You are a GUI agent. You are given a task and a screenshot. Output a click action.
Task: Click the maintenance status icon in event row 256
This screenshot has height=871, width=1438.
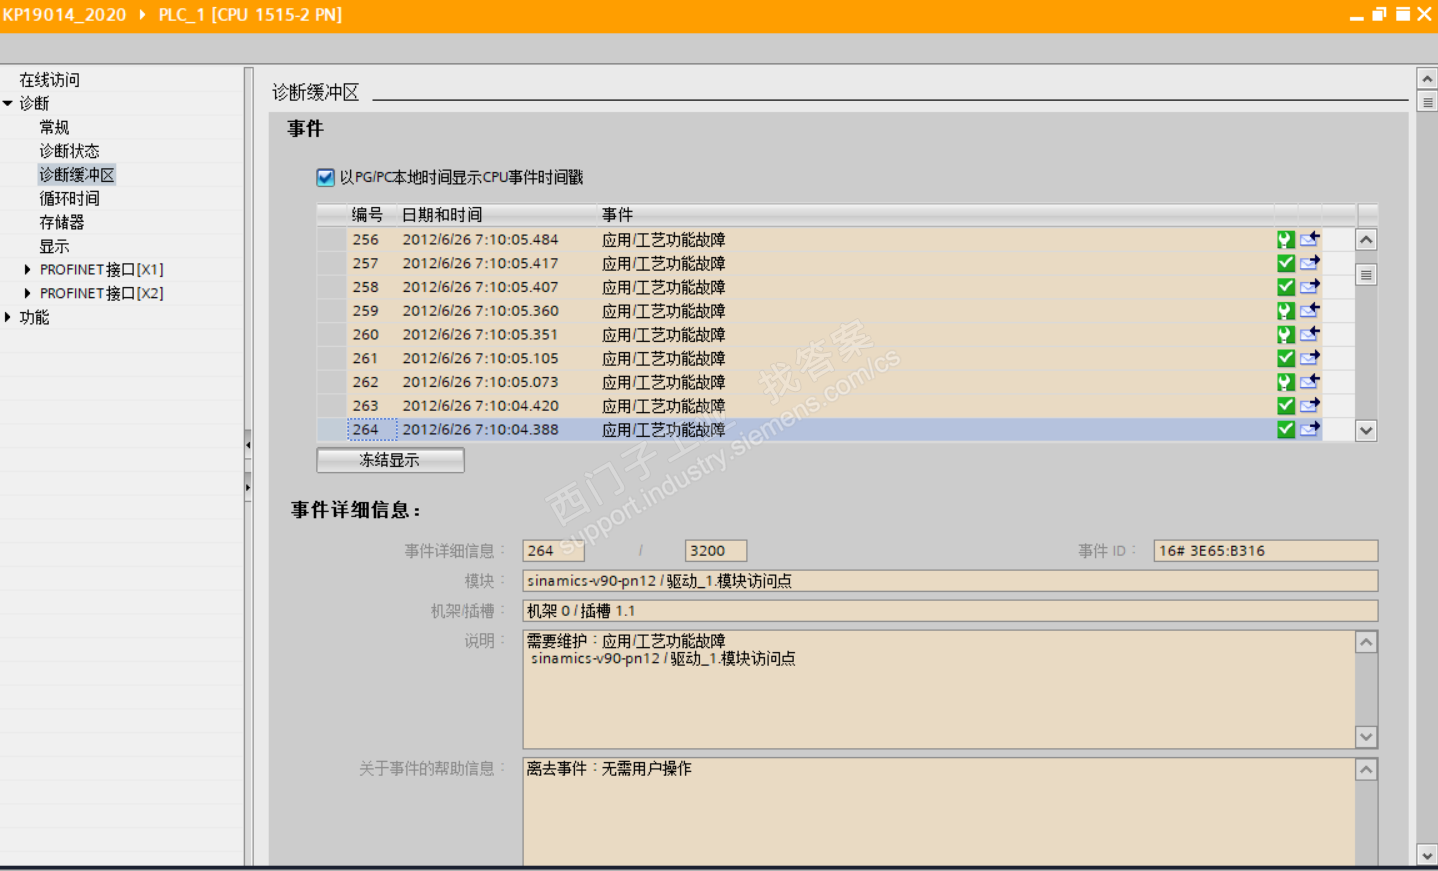tap(1286, 240)
